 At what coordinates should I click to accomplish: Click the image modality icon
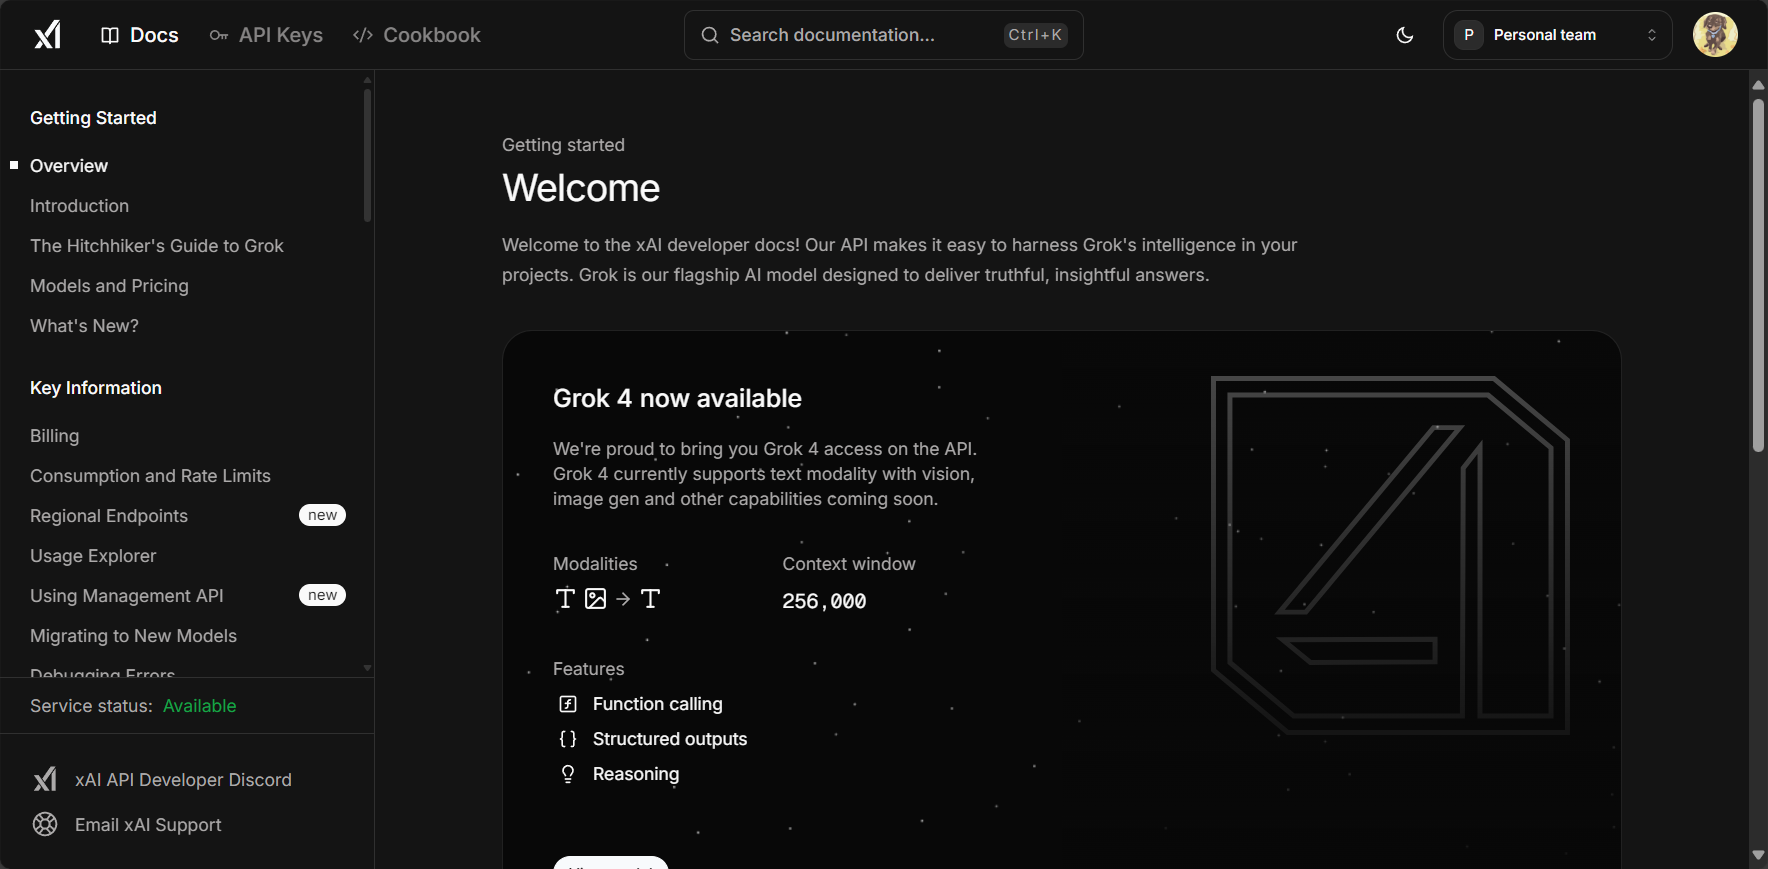coord(596,599)
